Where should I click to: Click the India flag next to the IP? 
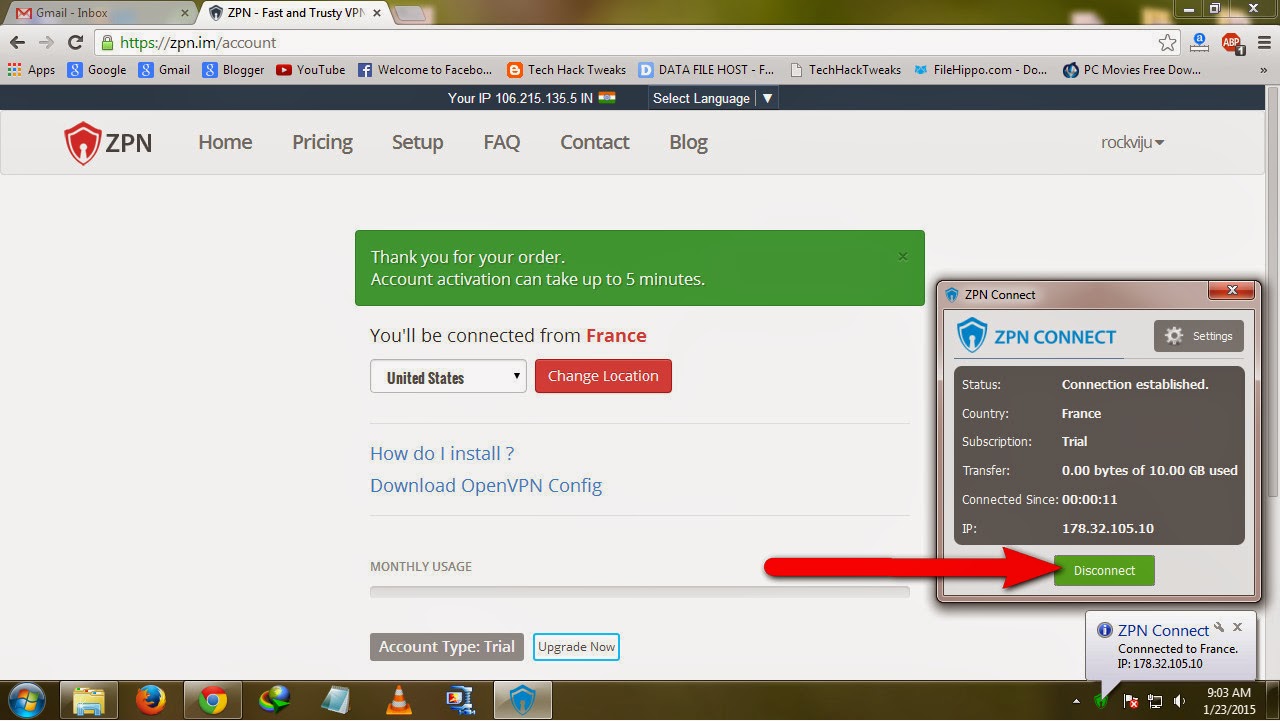tap(607, 98)
